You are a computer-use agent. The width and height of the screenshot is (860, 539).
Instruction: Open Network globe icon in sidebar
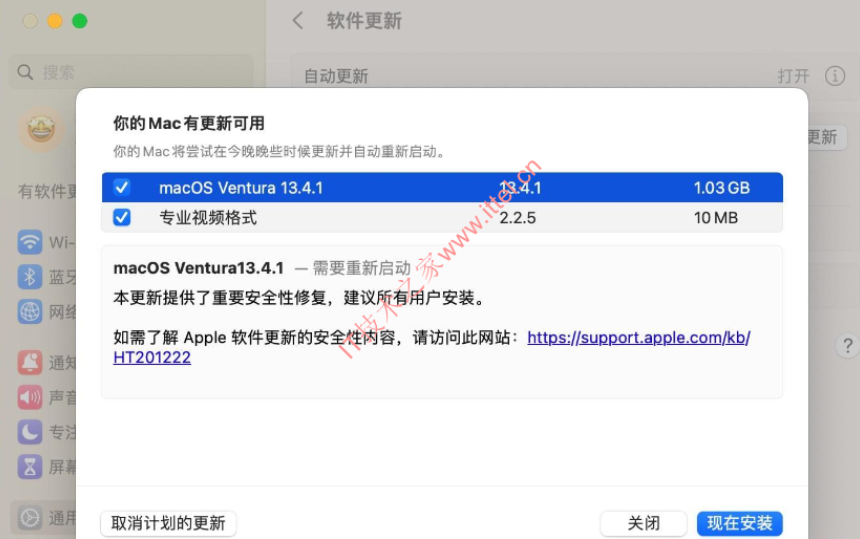(x=30, y=311)
